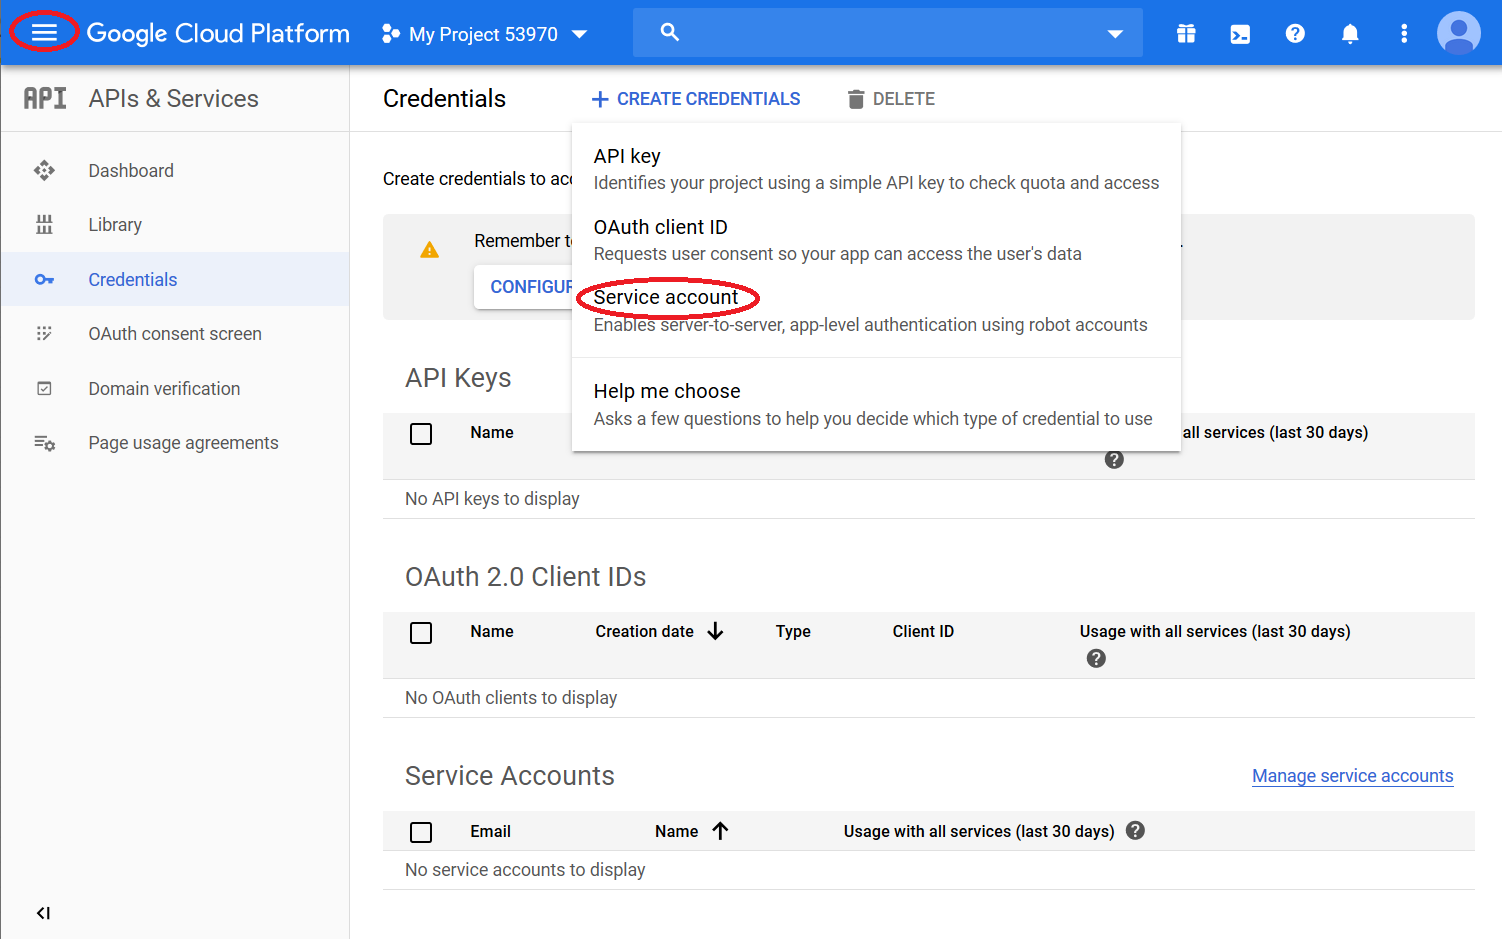Open the My Project 53970 project selector
Viewport: 1502px width, 939px height.
(x=484, y=34)
